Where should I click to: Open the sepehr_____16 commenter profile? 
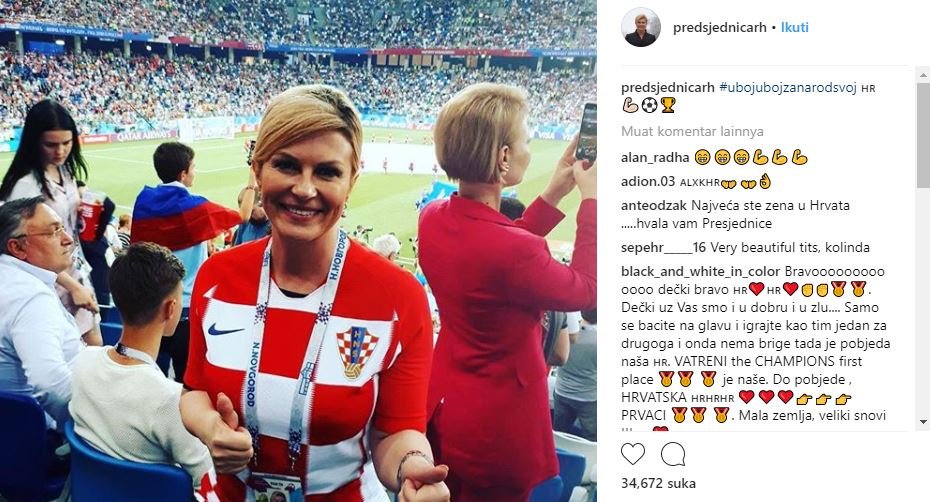(x=664, y=247)
